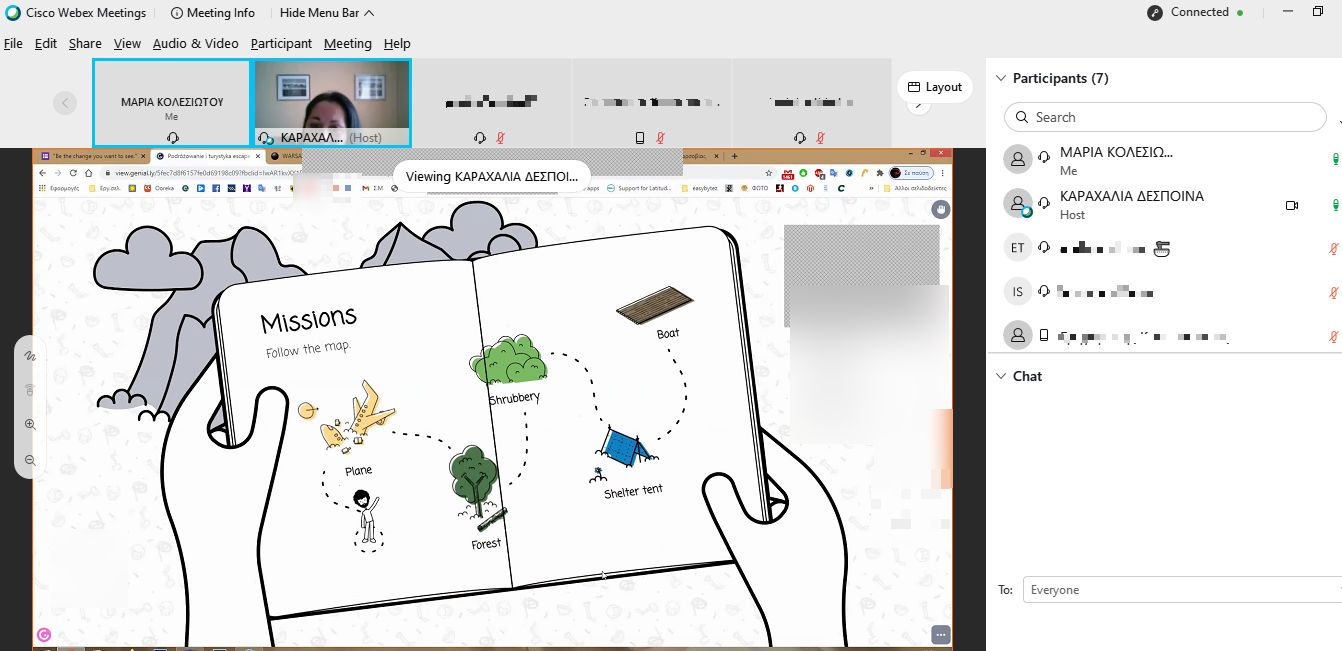This screenshot has width=1342, height=651.
Task: Open the Participant menu
Action: [281, 43]
